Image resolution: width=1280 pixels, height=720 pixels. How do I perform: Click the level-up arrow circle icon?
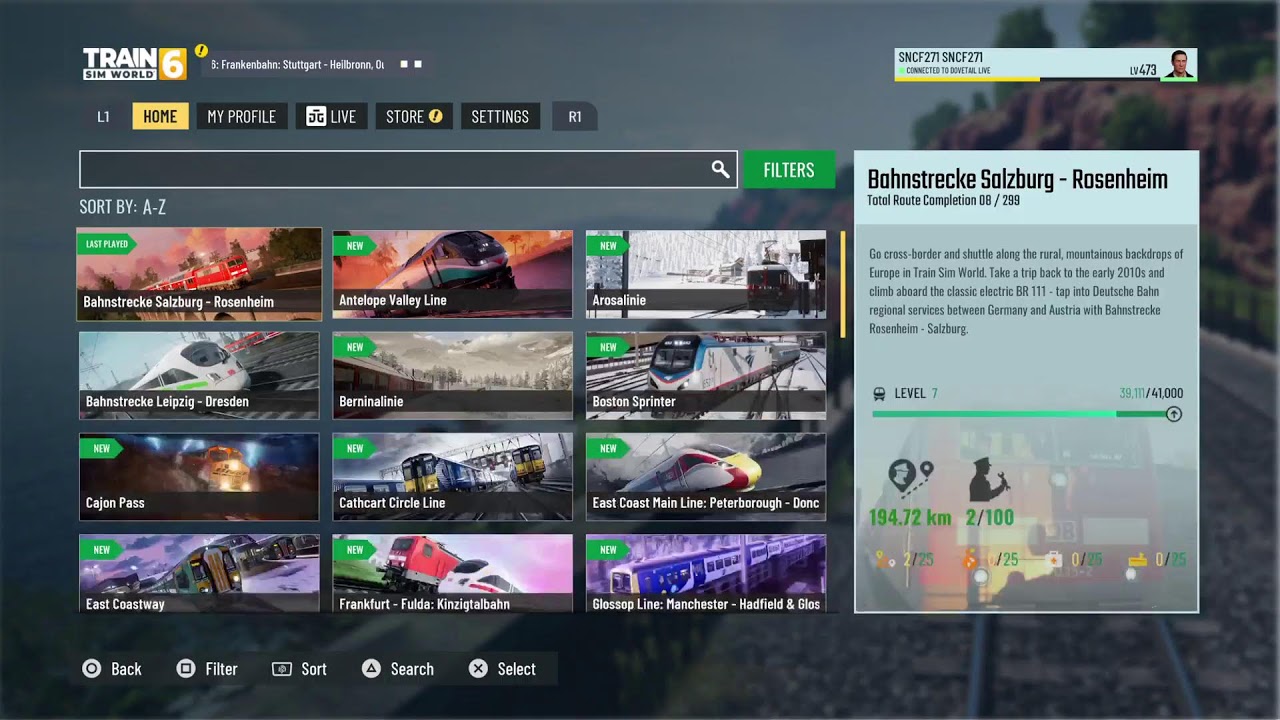[1174, 414]
